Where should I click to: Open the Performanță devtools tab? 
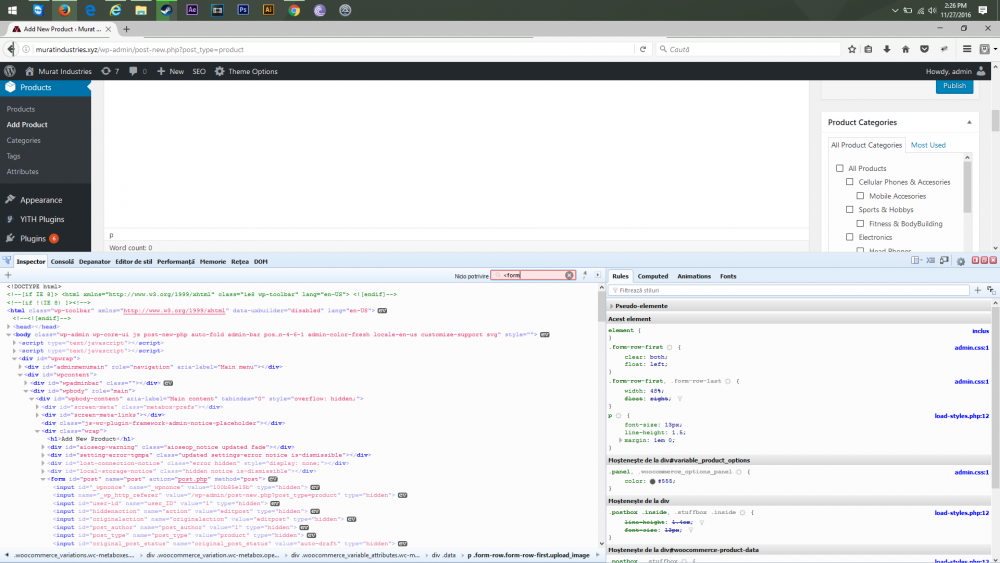[175, 261]
